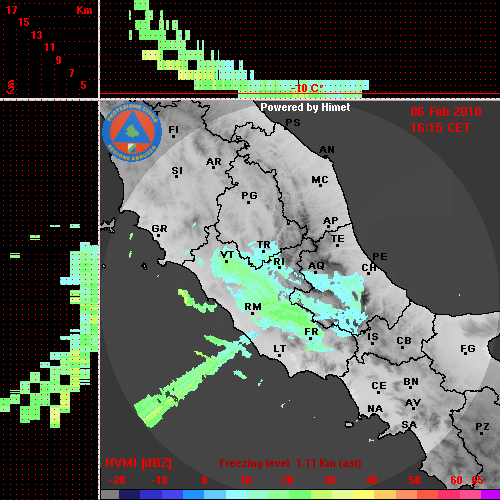Click the SA city label

pyautogui.click(x=409, y=425)
